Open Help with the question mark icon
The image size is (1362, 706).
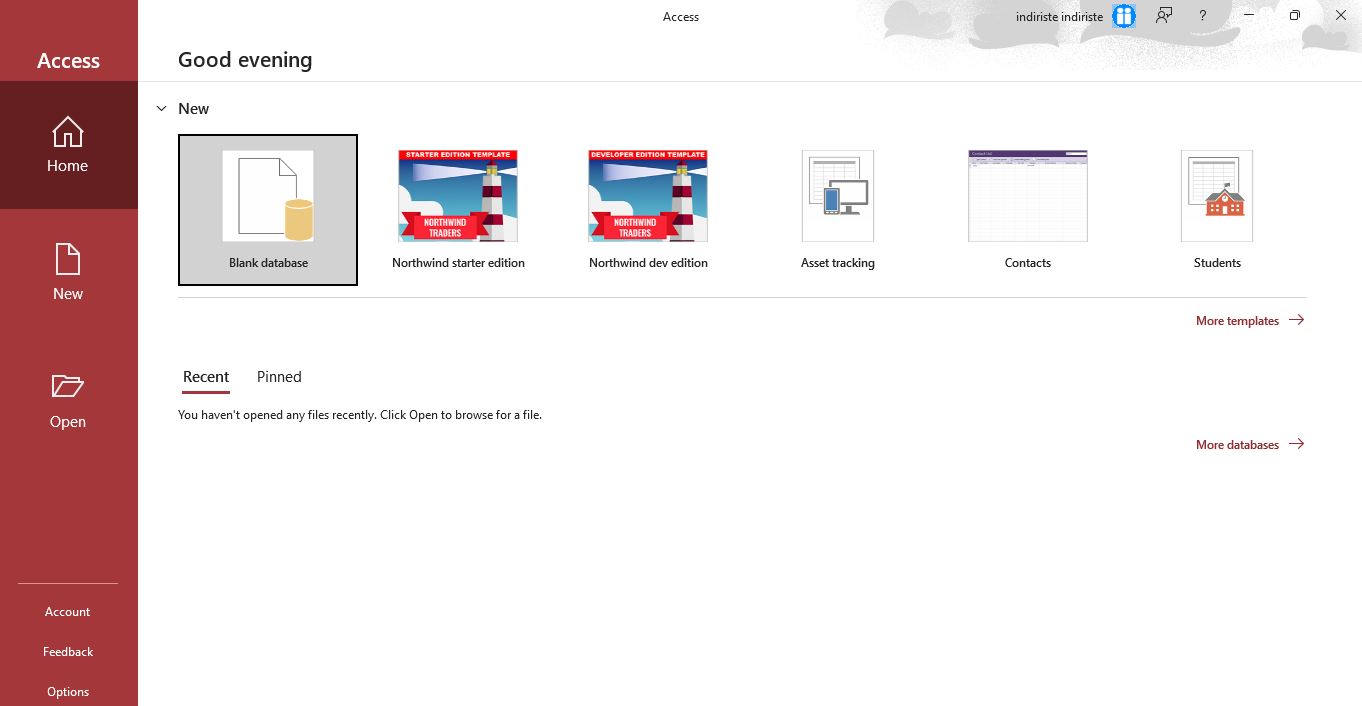1202,16
